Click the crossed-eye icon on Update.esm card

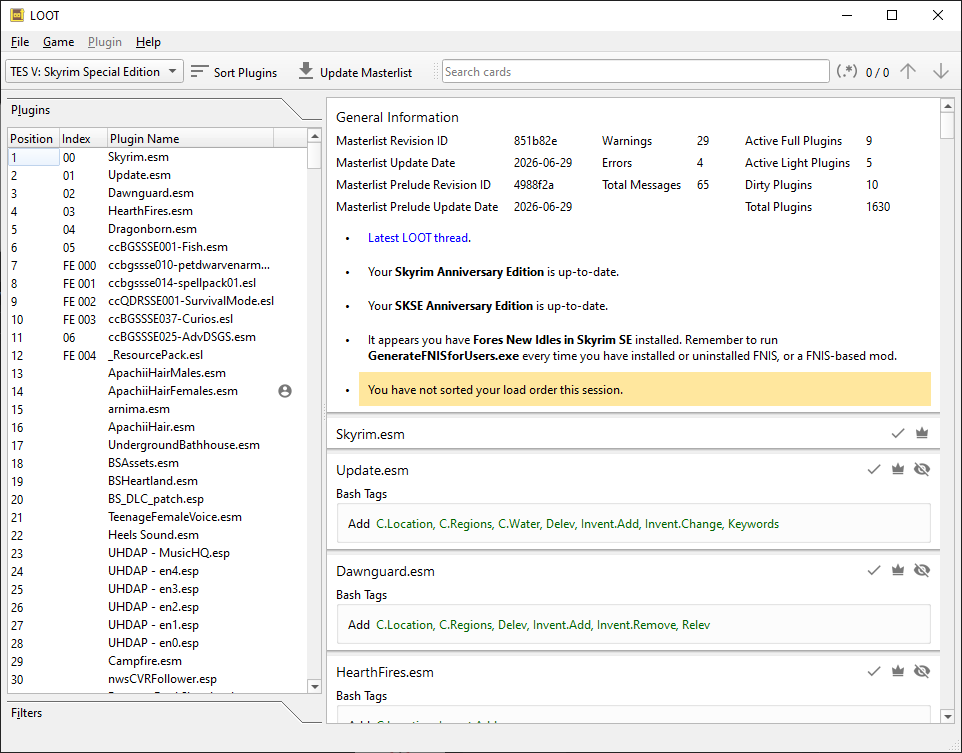(922, 469)
